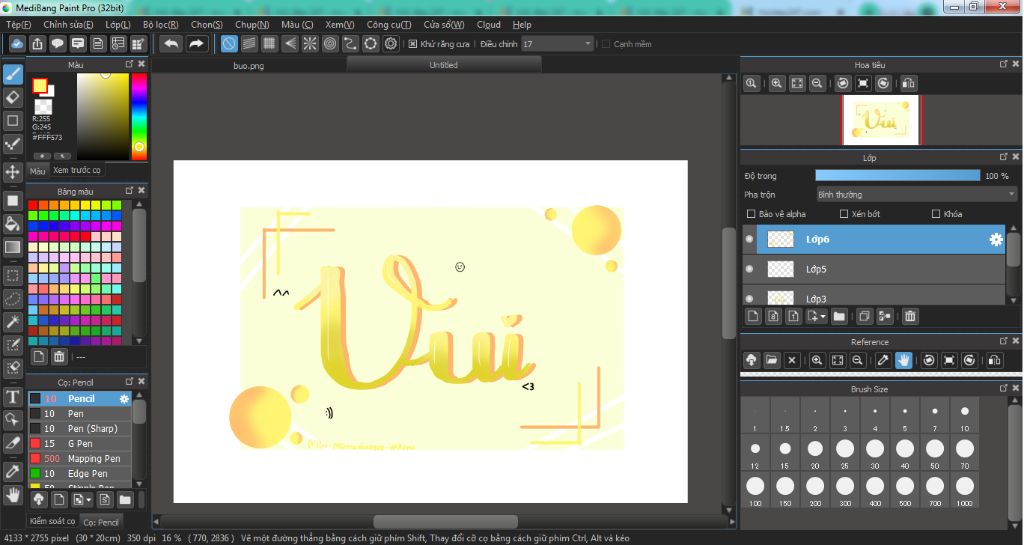Screen dimensions: 1024x545
Task: Open Lớp6 layer settings gear
Action: click(x=995, y=240)
